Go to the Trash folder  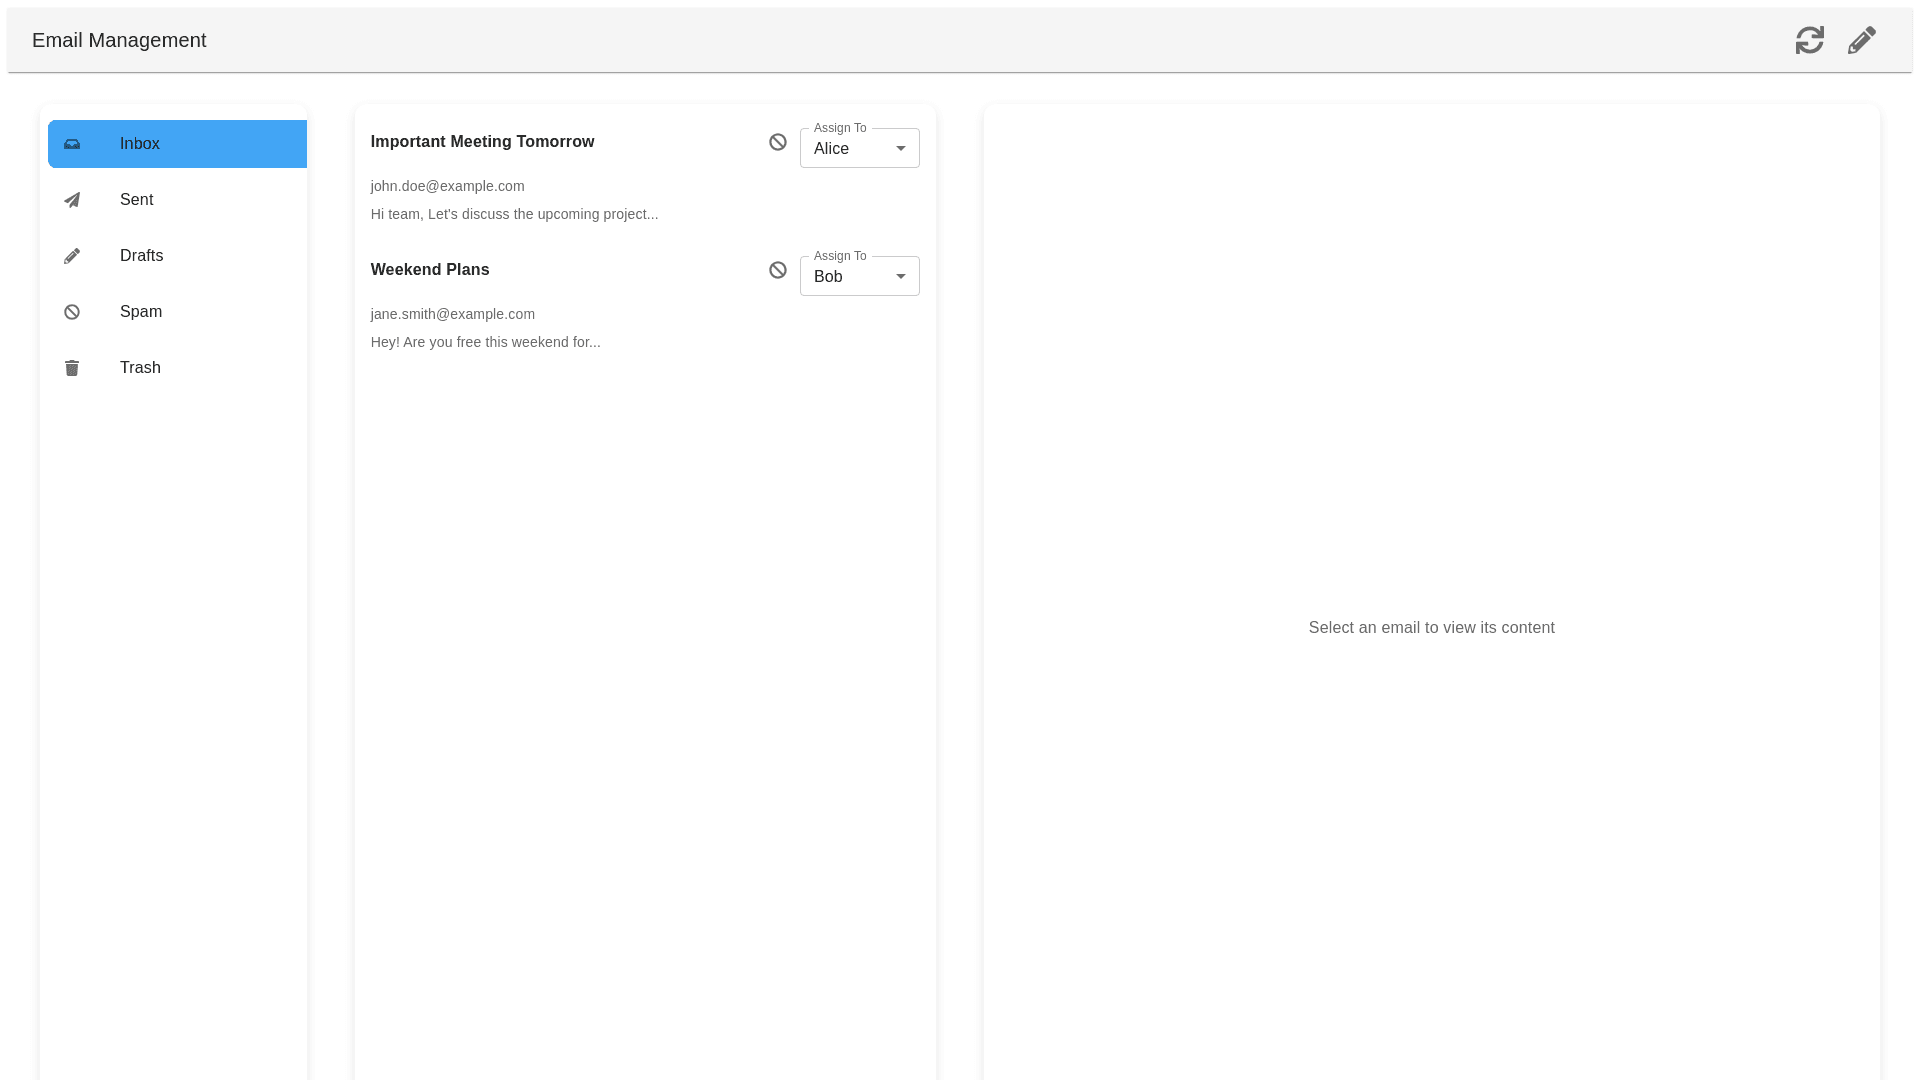click(x=140, y=368)
